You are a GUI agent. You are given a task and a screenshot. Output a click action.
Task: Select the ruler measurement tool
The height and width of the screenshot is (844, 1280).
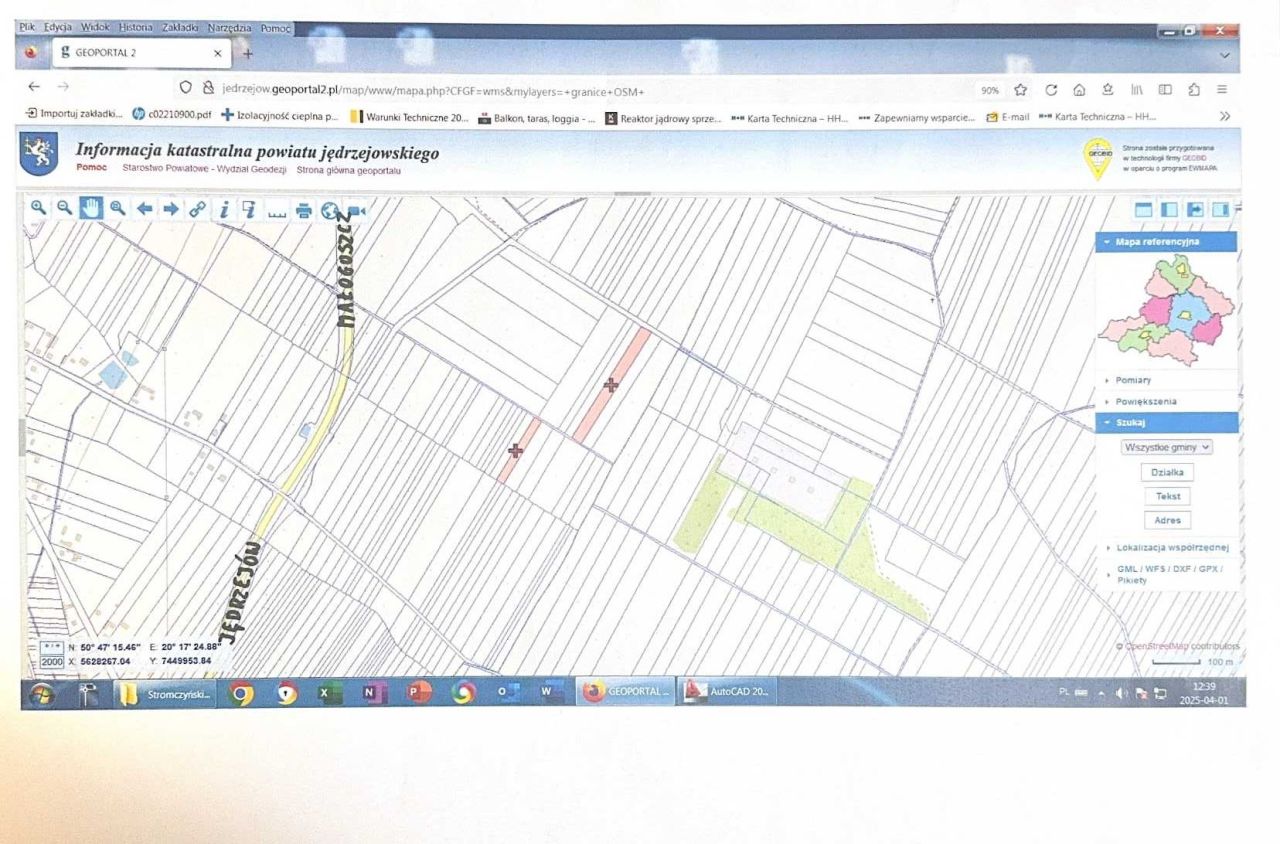277,211
